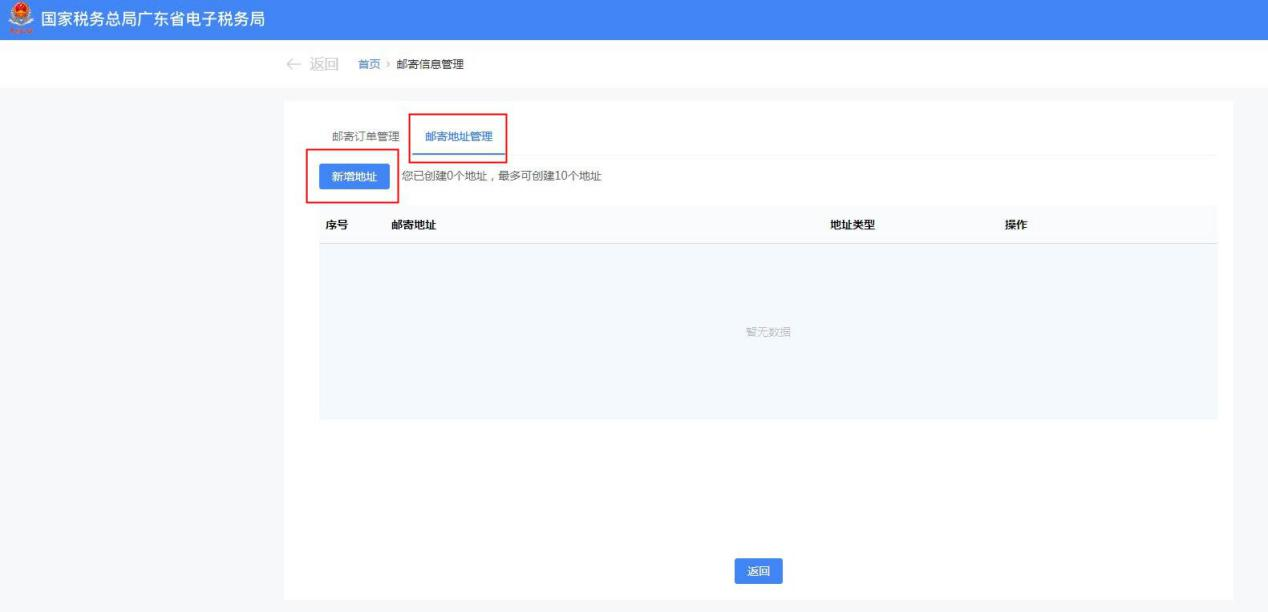Click the 暂无数据 empty table placeholder
Viewport: 1268px width, 612px height.
[767, 332]
